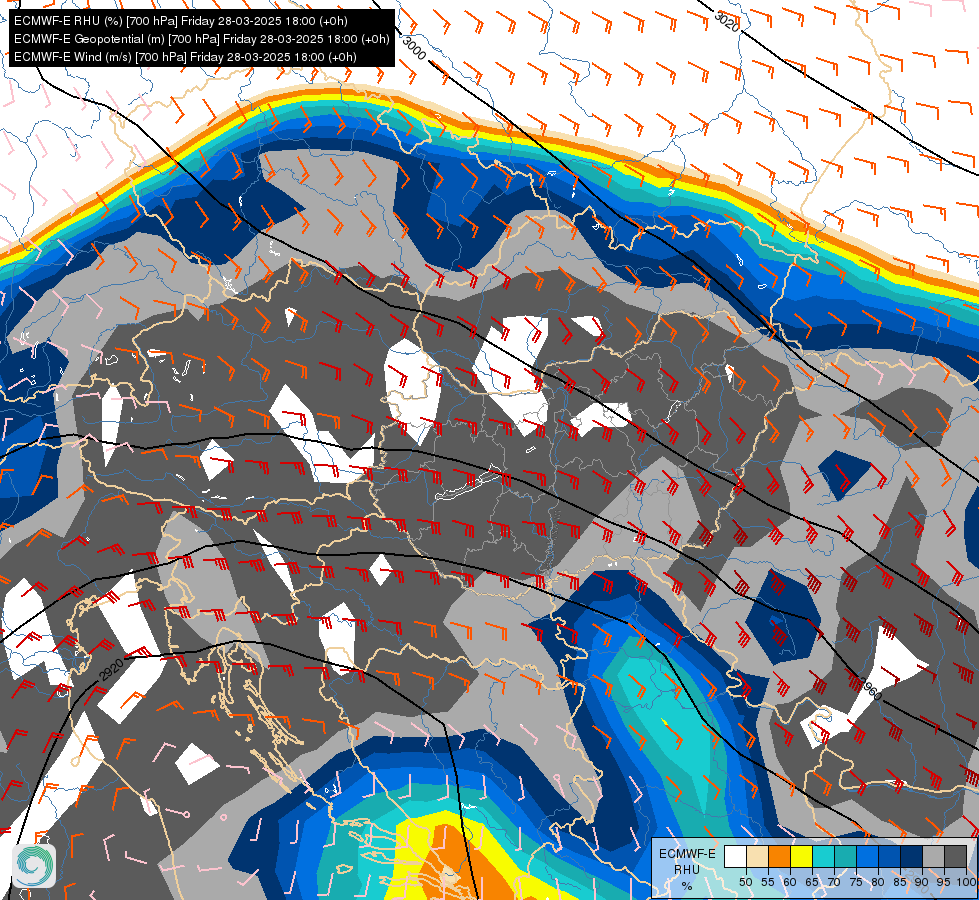Click the ECMWF-E label in the legend
This screenshot has width=979, height=900.
click(687, 854)
